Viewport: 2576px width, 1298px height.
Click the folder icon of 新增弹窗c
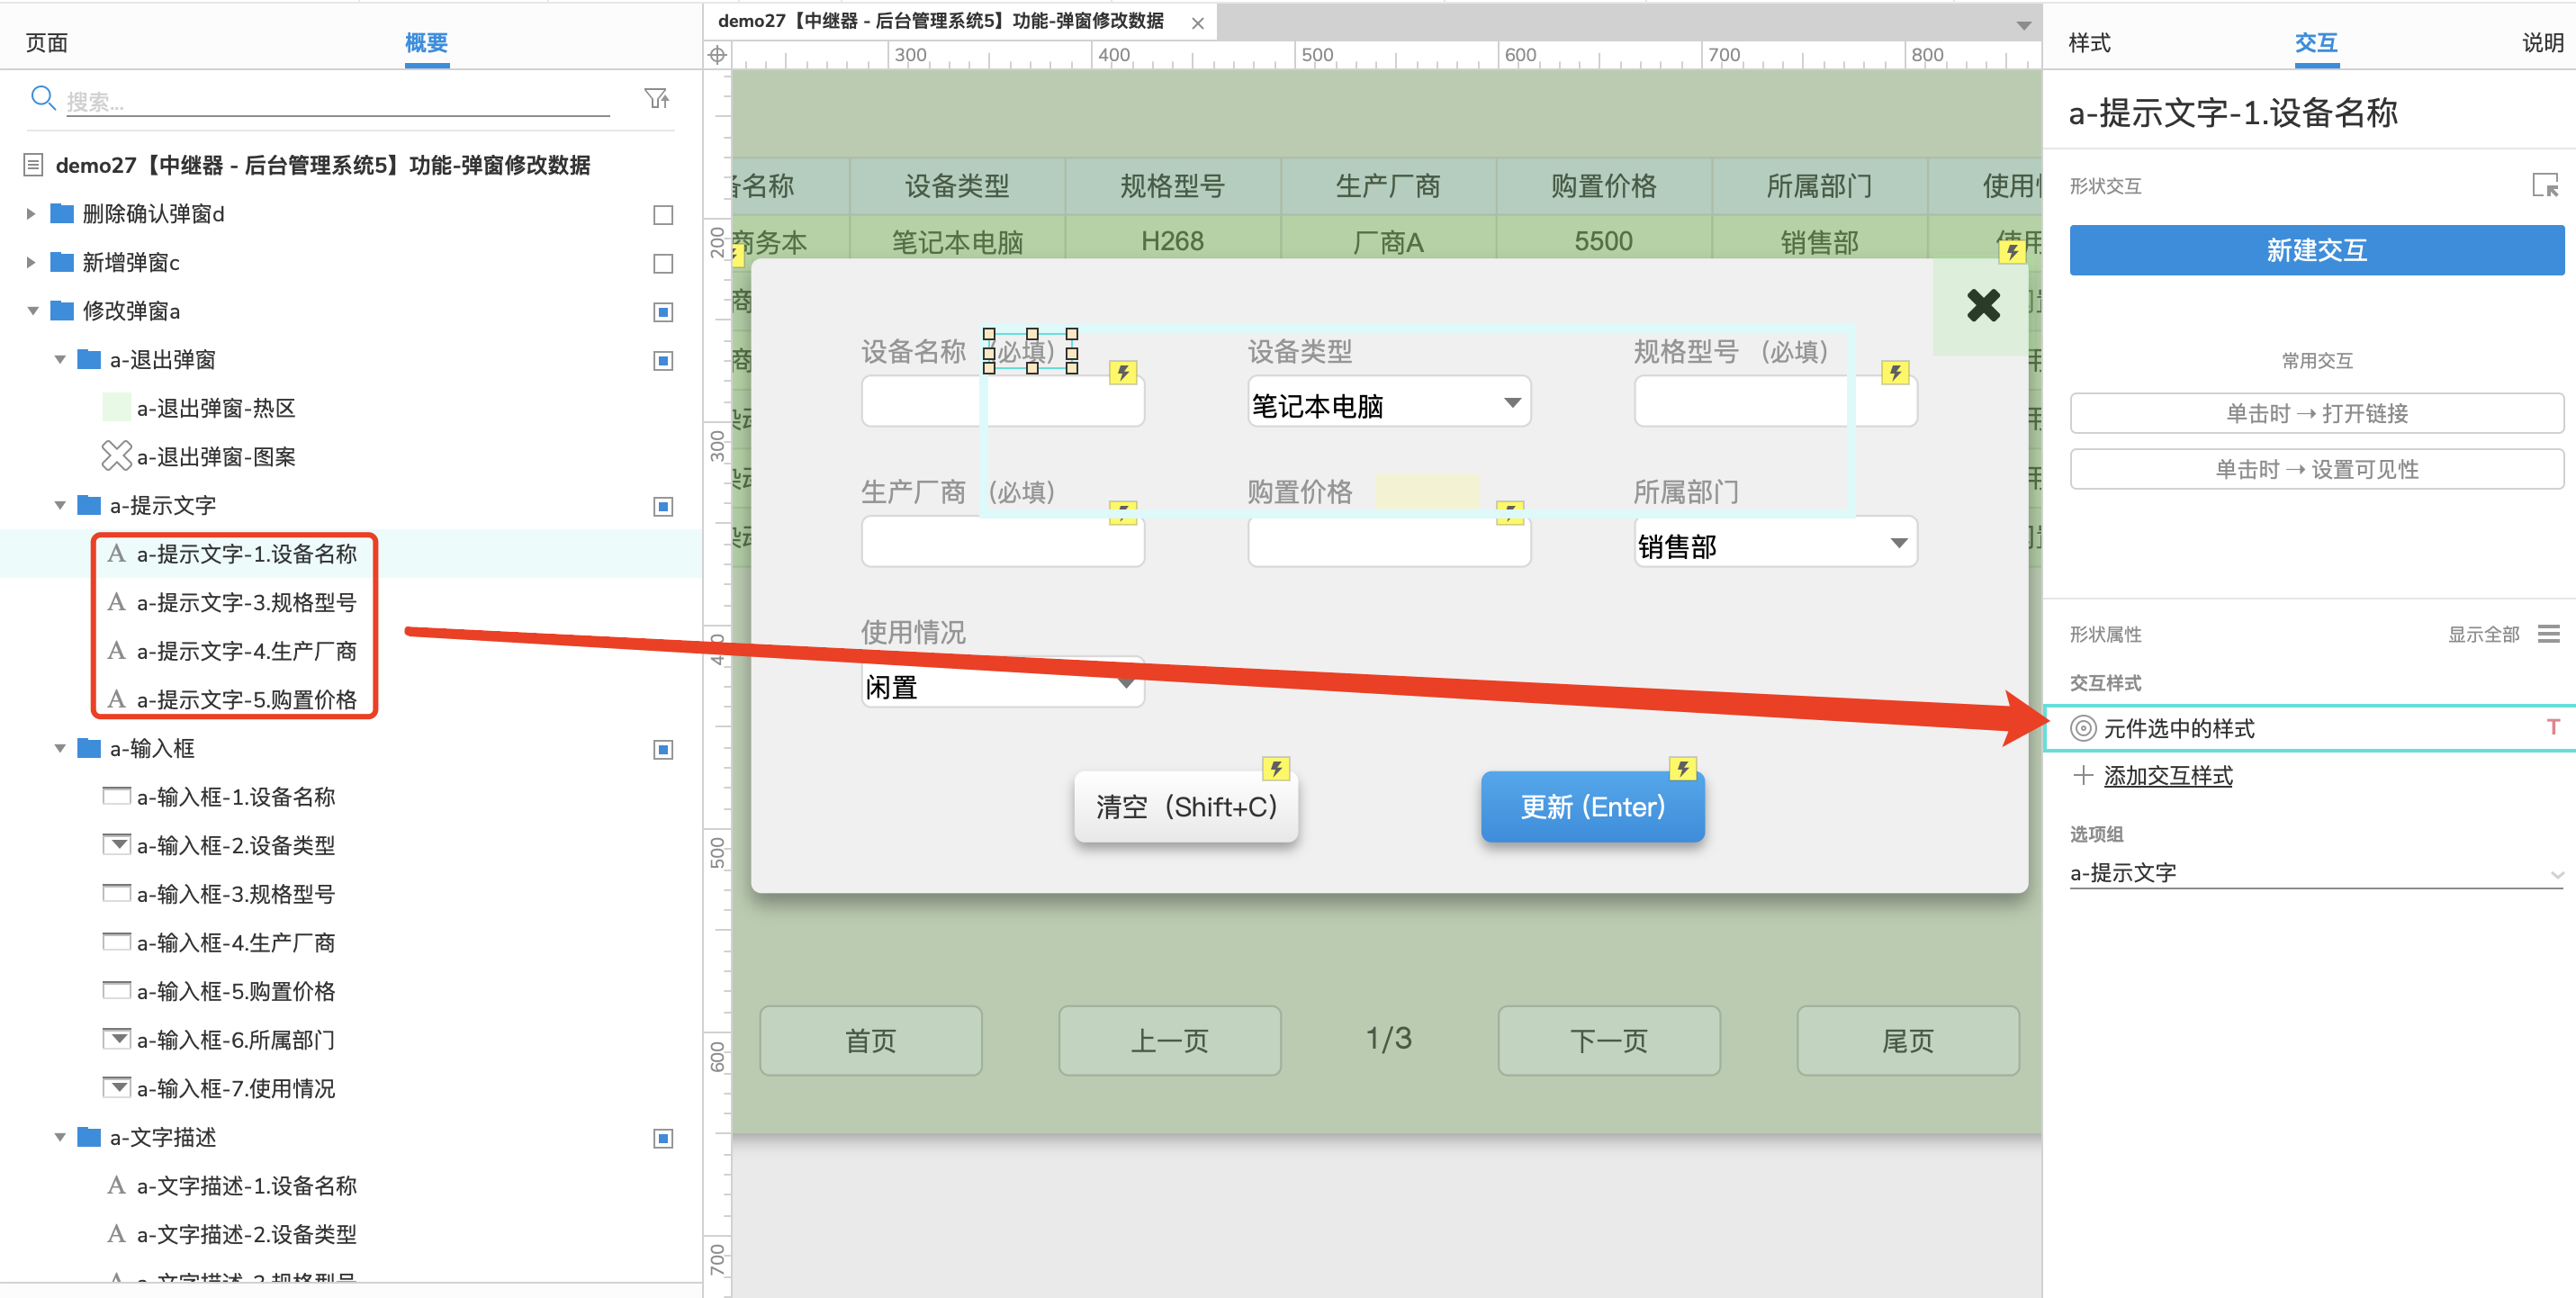62,262
